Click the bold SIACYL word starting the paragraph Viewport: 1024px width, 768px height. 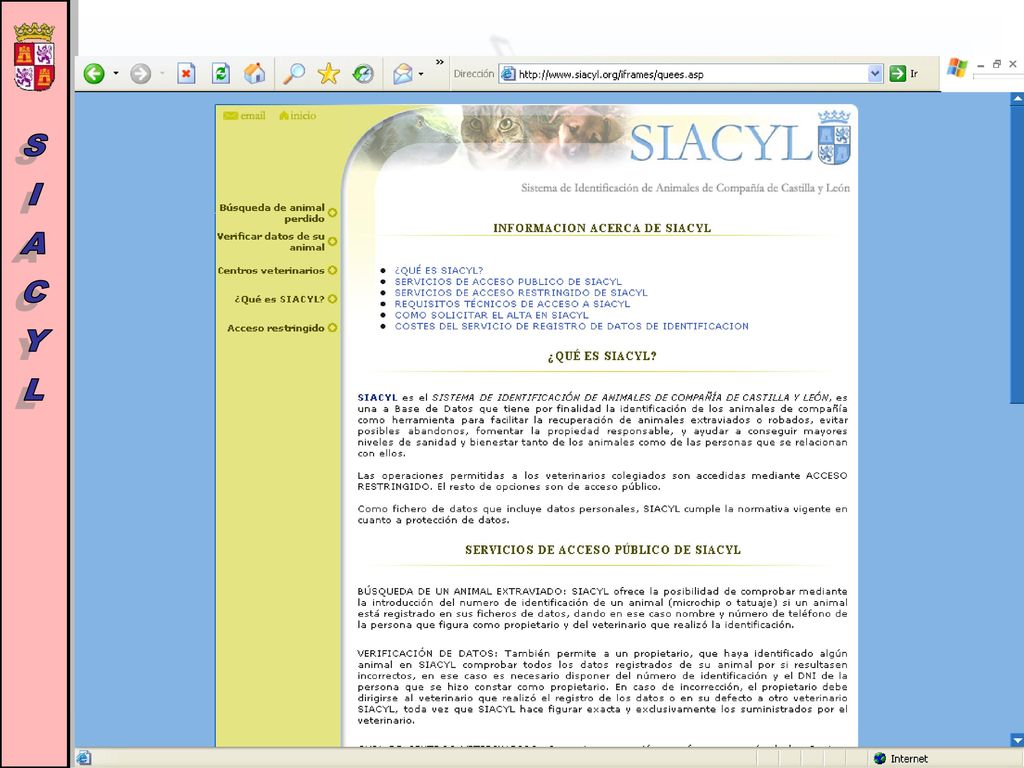click(377, 397)
